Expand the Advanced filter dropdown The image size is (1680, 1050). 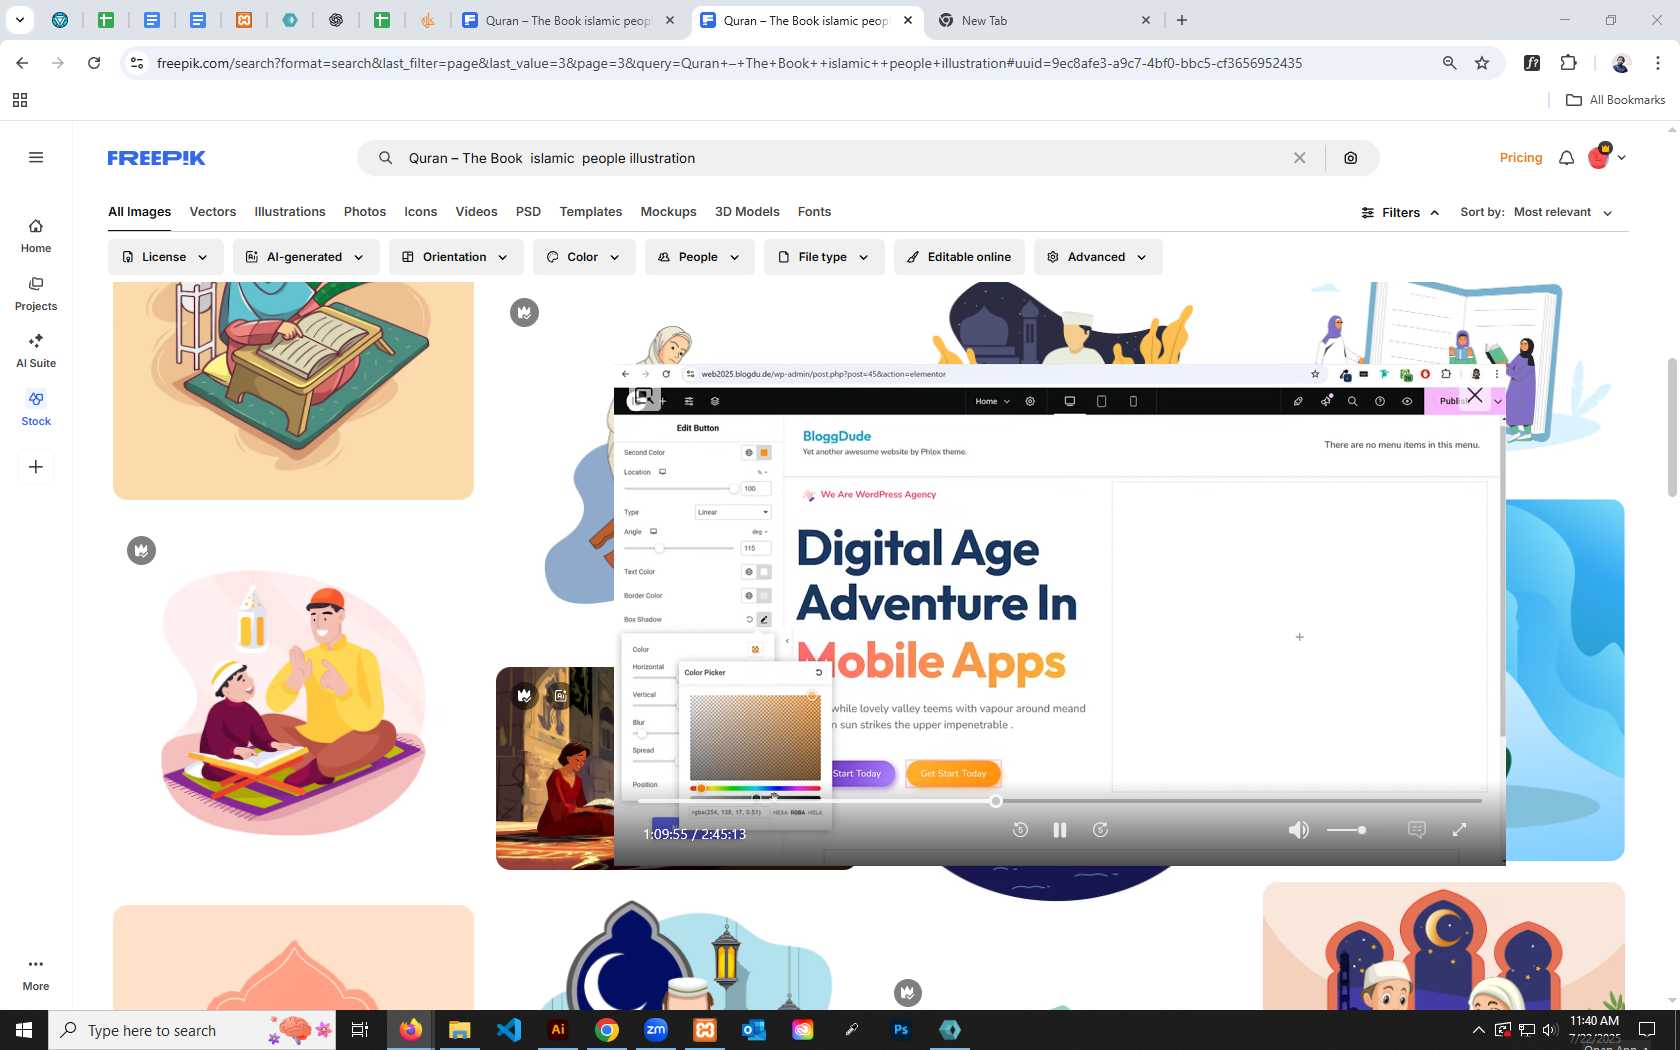click(x=1097, y=257)
